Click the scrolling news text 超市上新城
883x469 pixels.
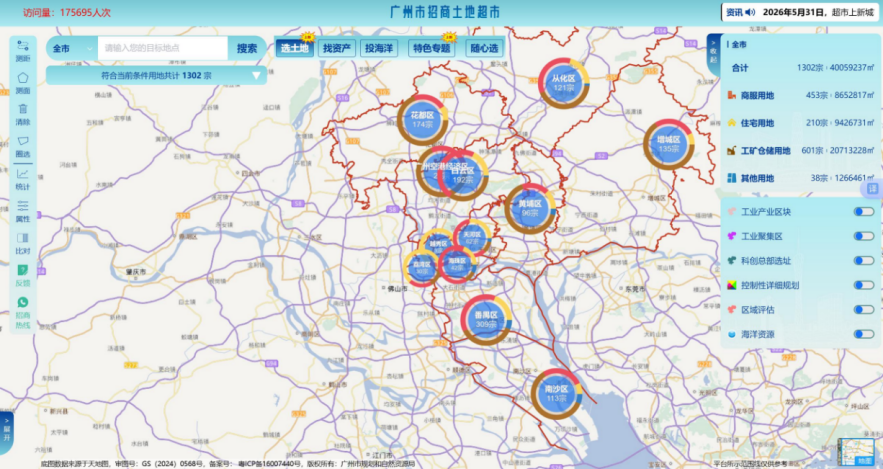coord(853,12)
